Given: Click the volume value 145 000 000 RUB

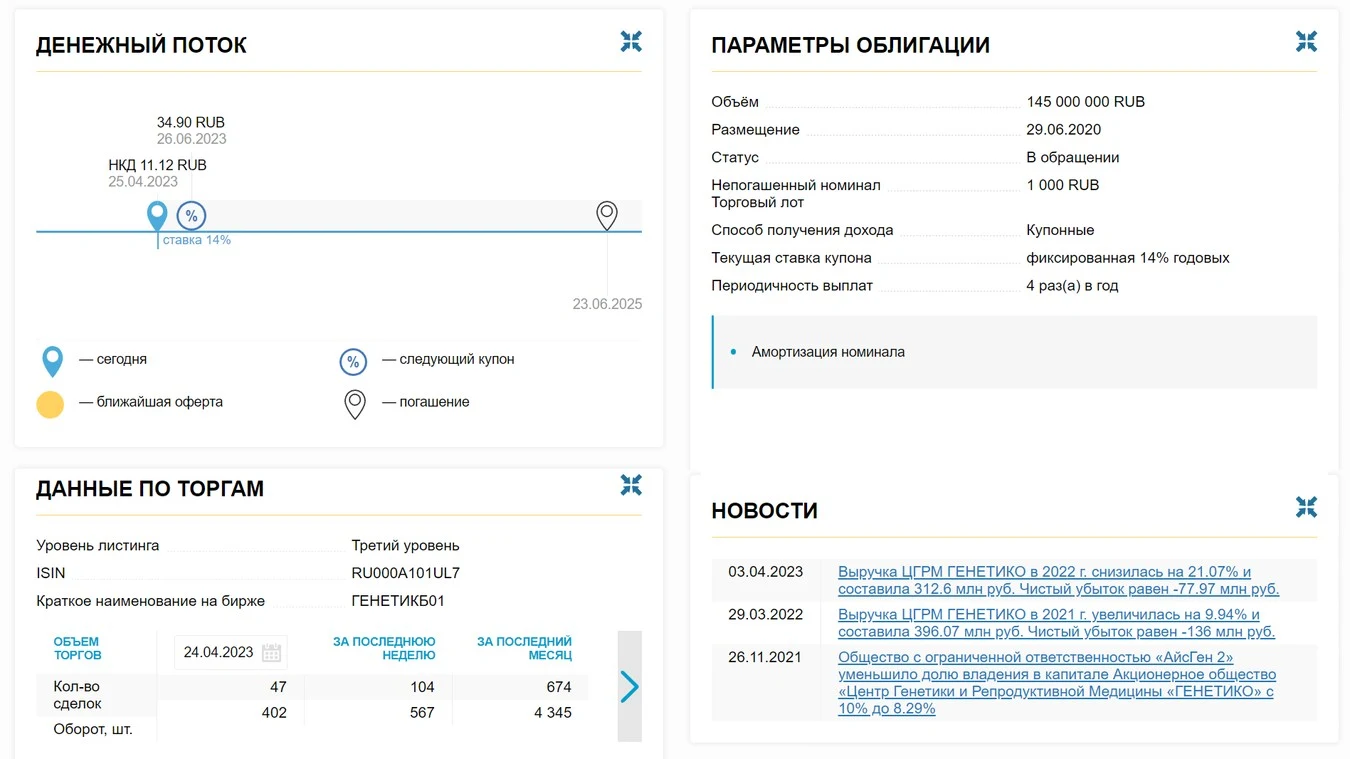Looking at the screenshot, I should click(x=1086, y=102).
